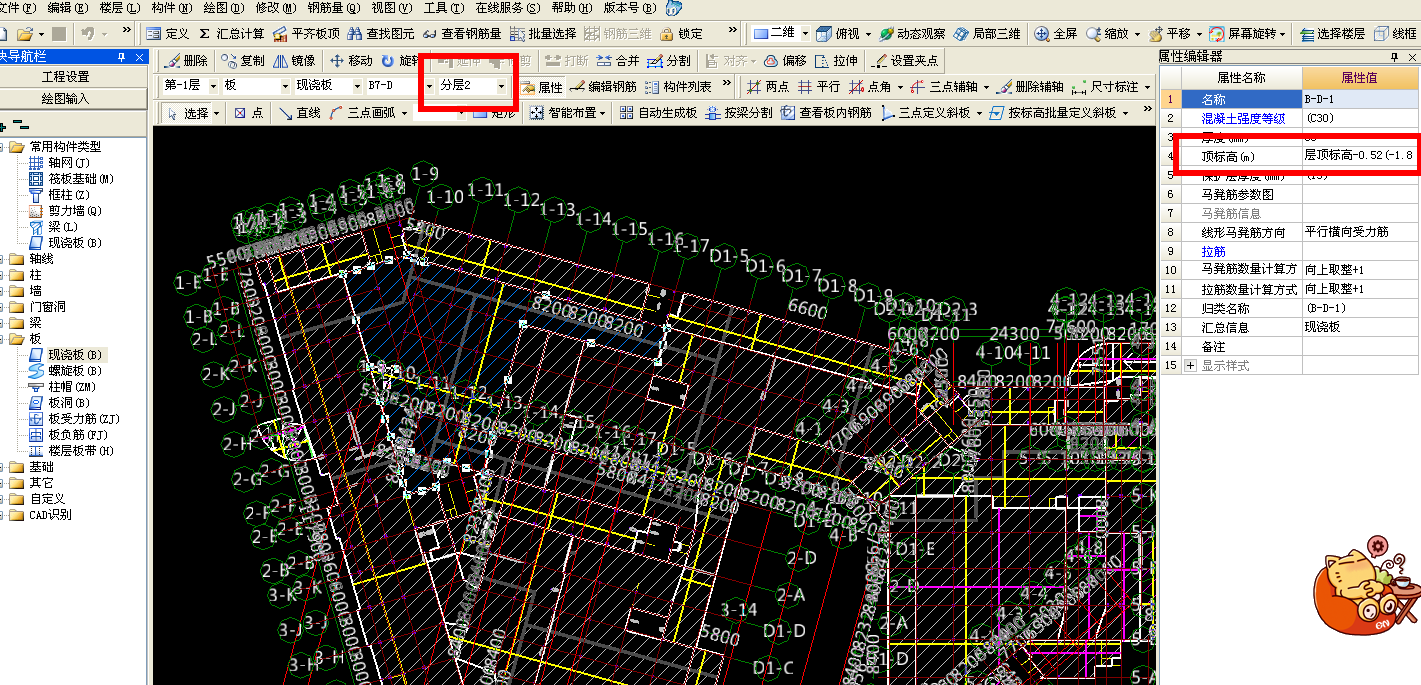Viewport: 1421px width, 685px height.
Task: Open 构件列表 component list
Action: pyautogui.click(x=678, y=87)
